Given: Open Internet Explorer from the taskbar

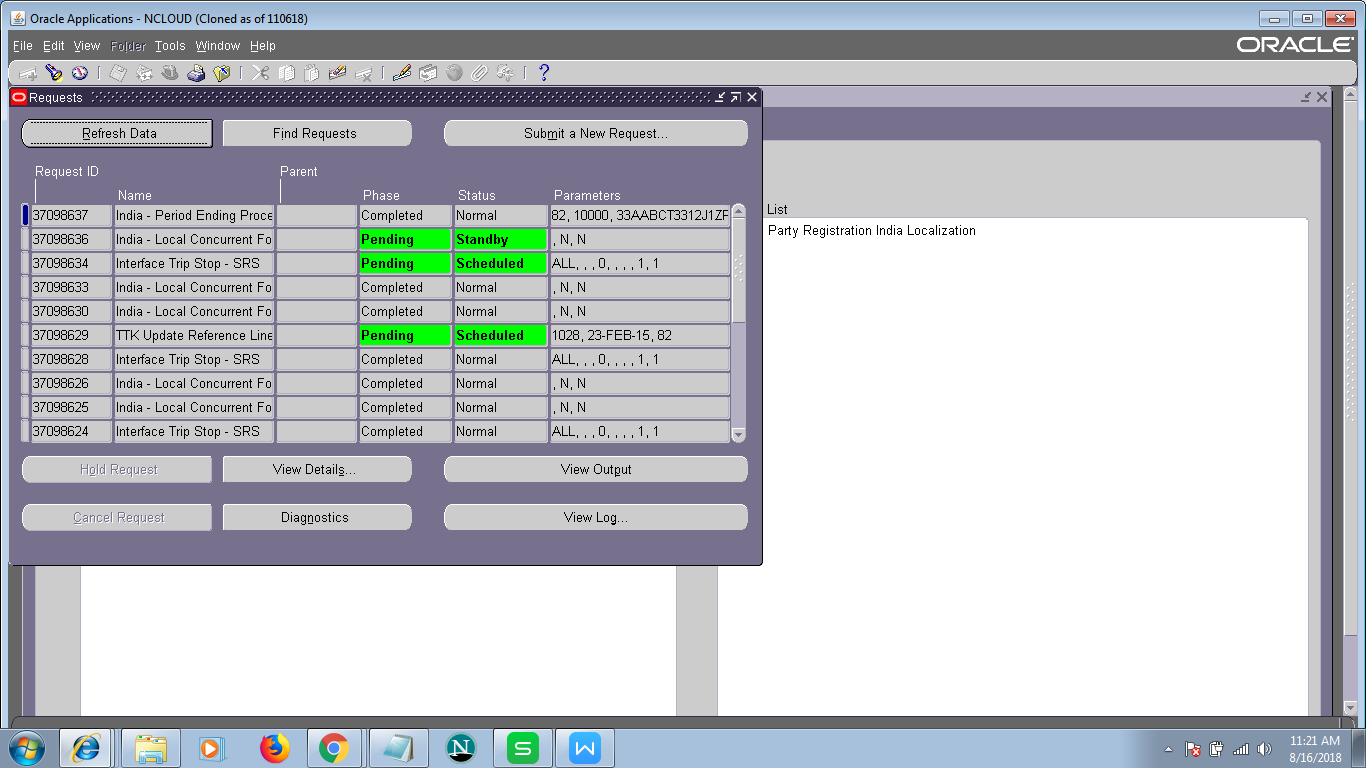Looking at the screenshot, I should point(85,748).
